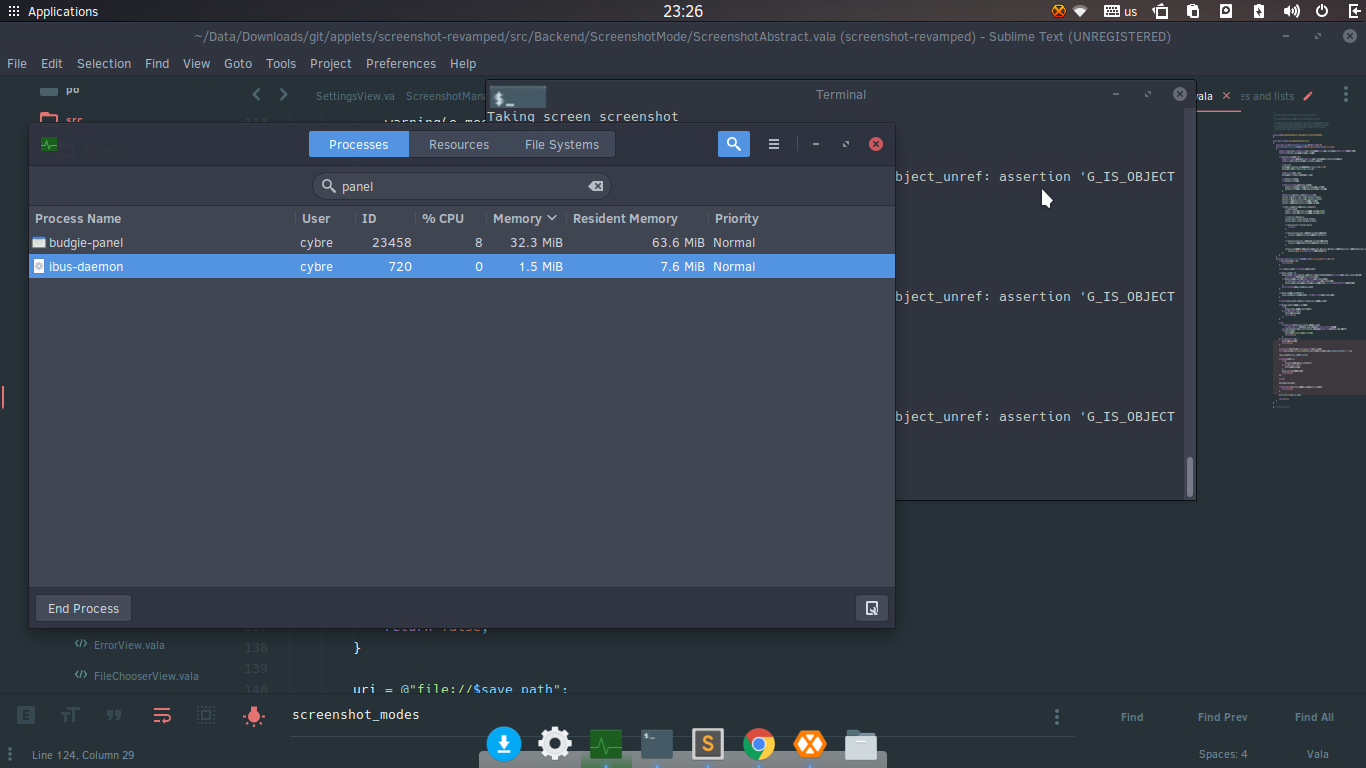This screenshot has height=768, width=1366.
Task: Click terminal window vertical scrollbar
Action: point(1189,477)
